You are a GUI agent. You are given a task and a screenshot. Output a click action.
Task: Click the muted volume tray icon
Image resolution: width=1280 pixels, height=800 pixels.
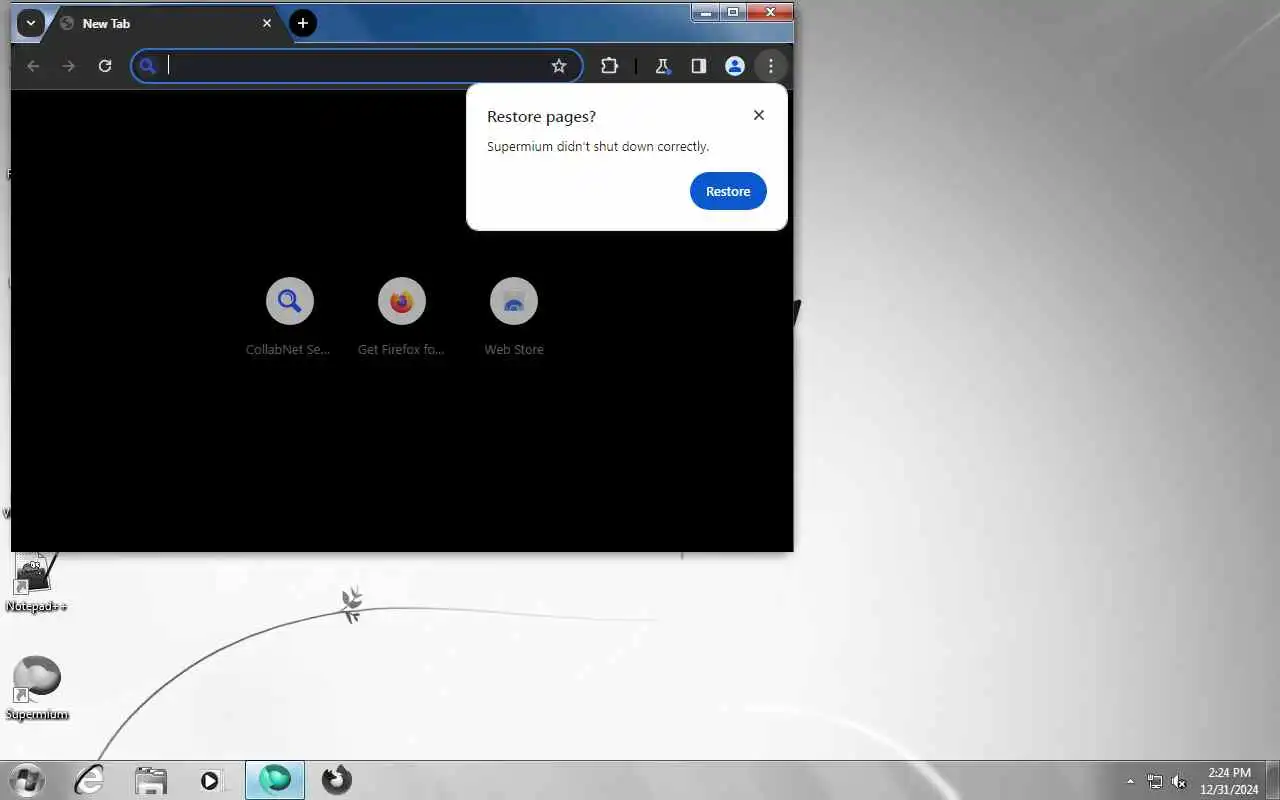point(1179,781)
